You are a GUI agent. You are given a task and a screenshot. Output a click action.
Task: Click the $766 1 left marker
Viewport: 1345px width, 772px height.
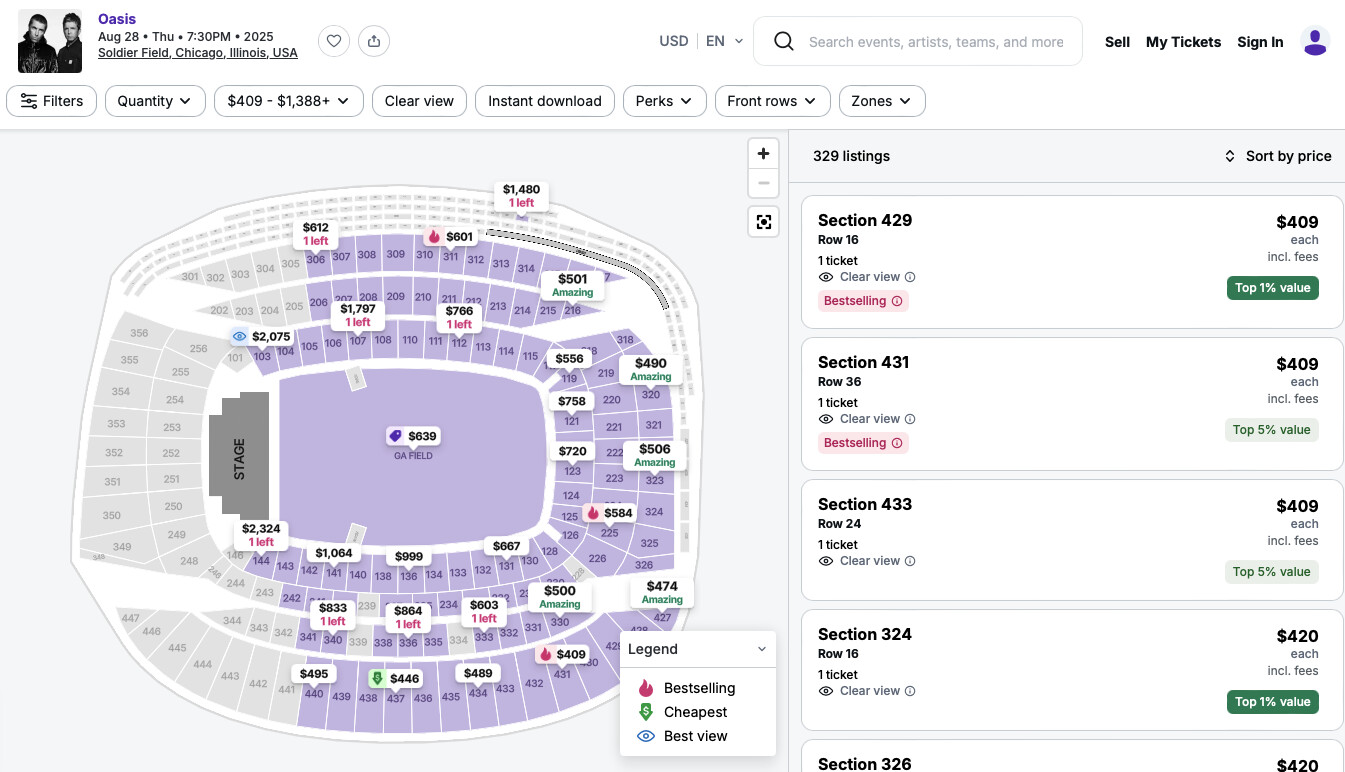(459, 317)
